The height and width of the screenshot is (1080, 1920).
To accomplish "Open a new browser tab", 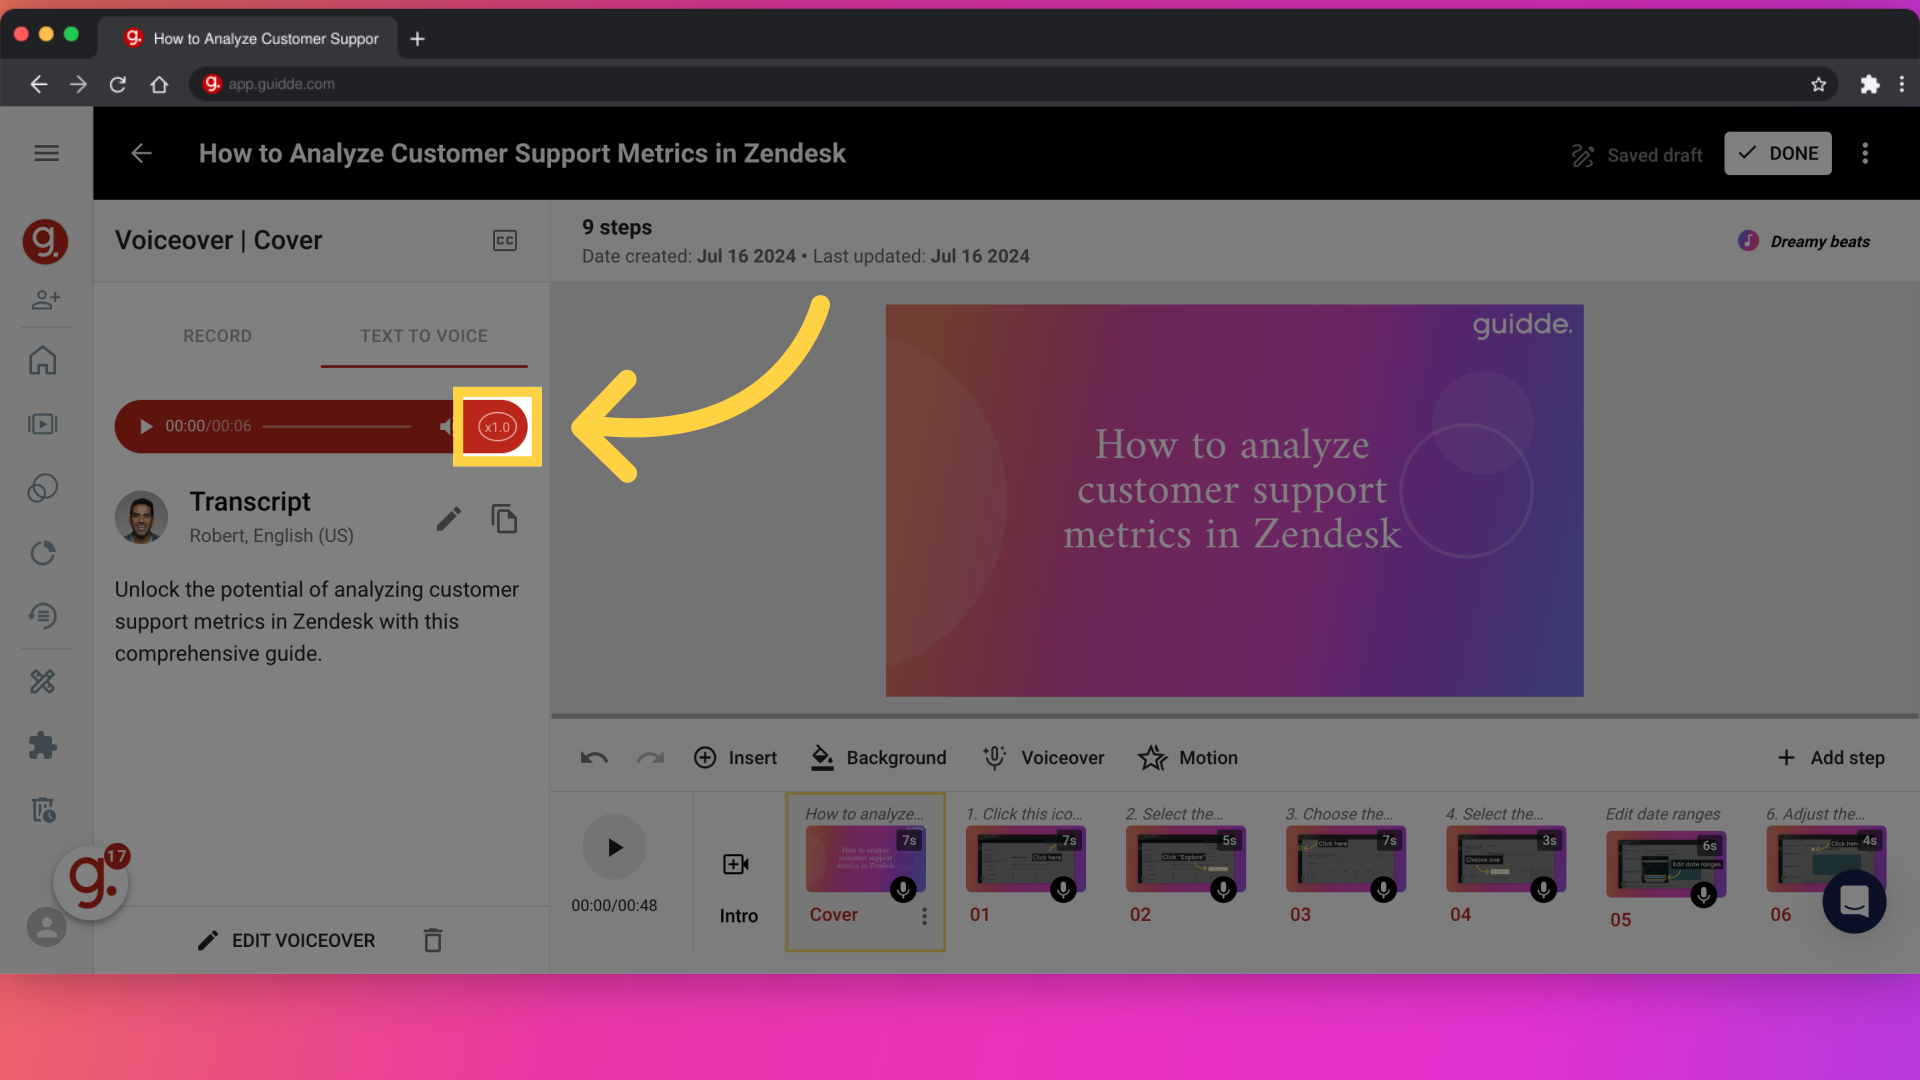I will click(417, 38).
